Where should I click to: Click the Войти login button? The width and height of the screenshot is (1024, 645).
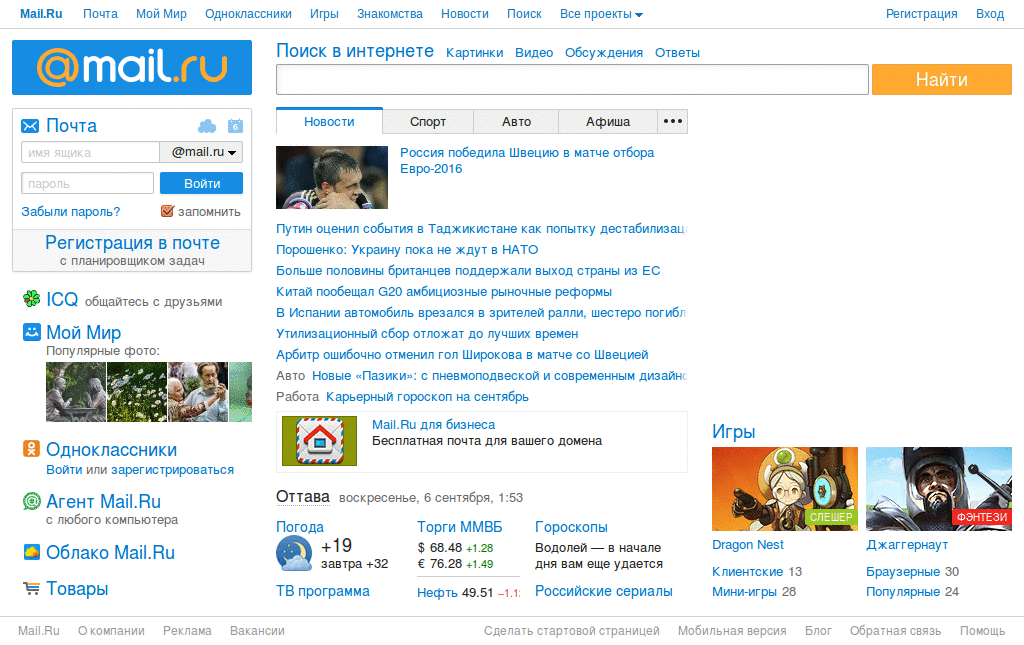[202, 183]
